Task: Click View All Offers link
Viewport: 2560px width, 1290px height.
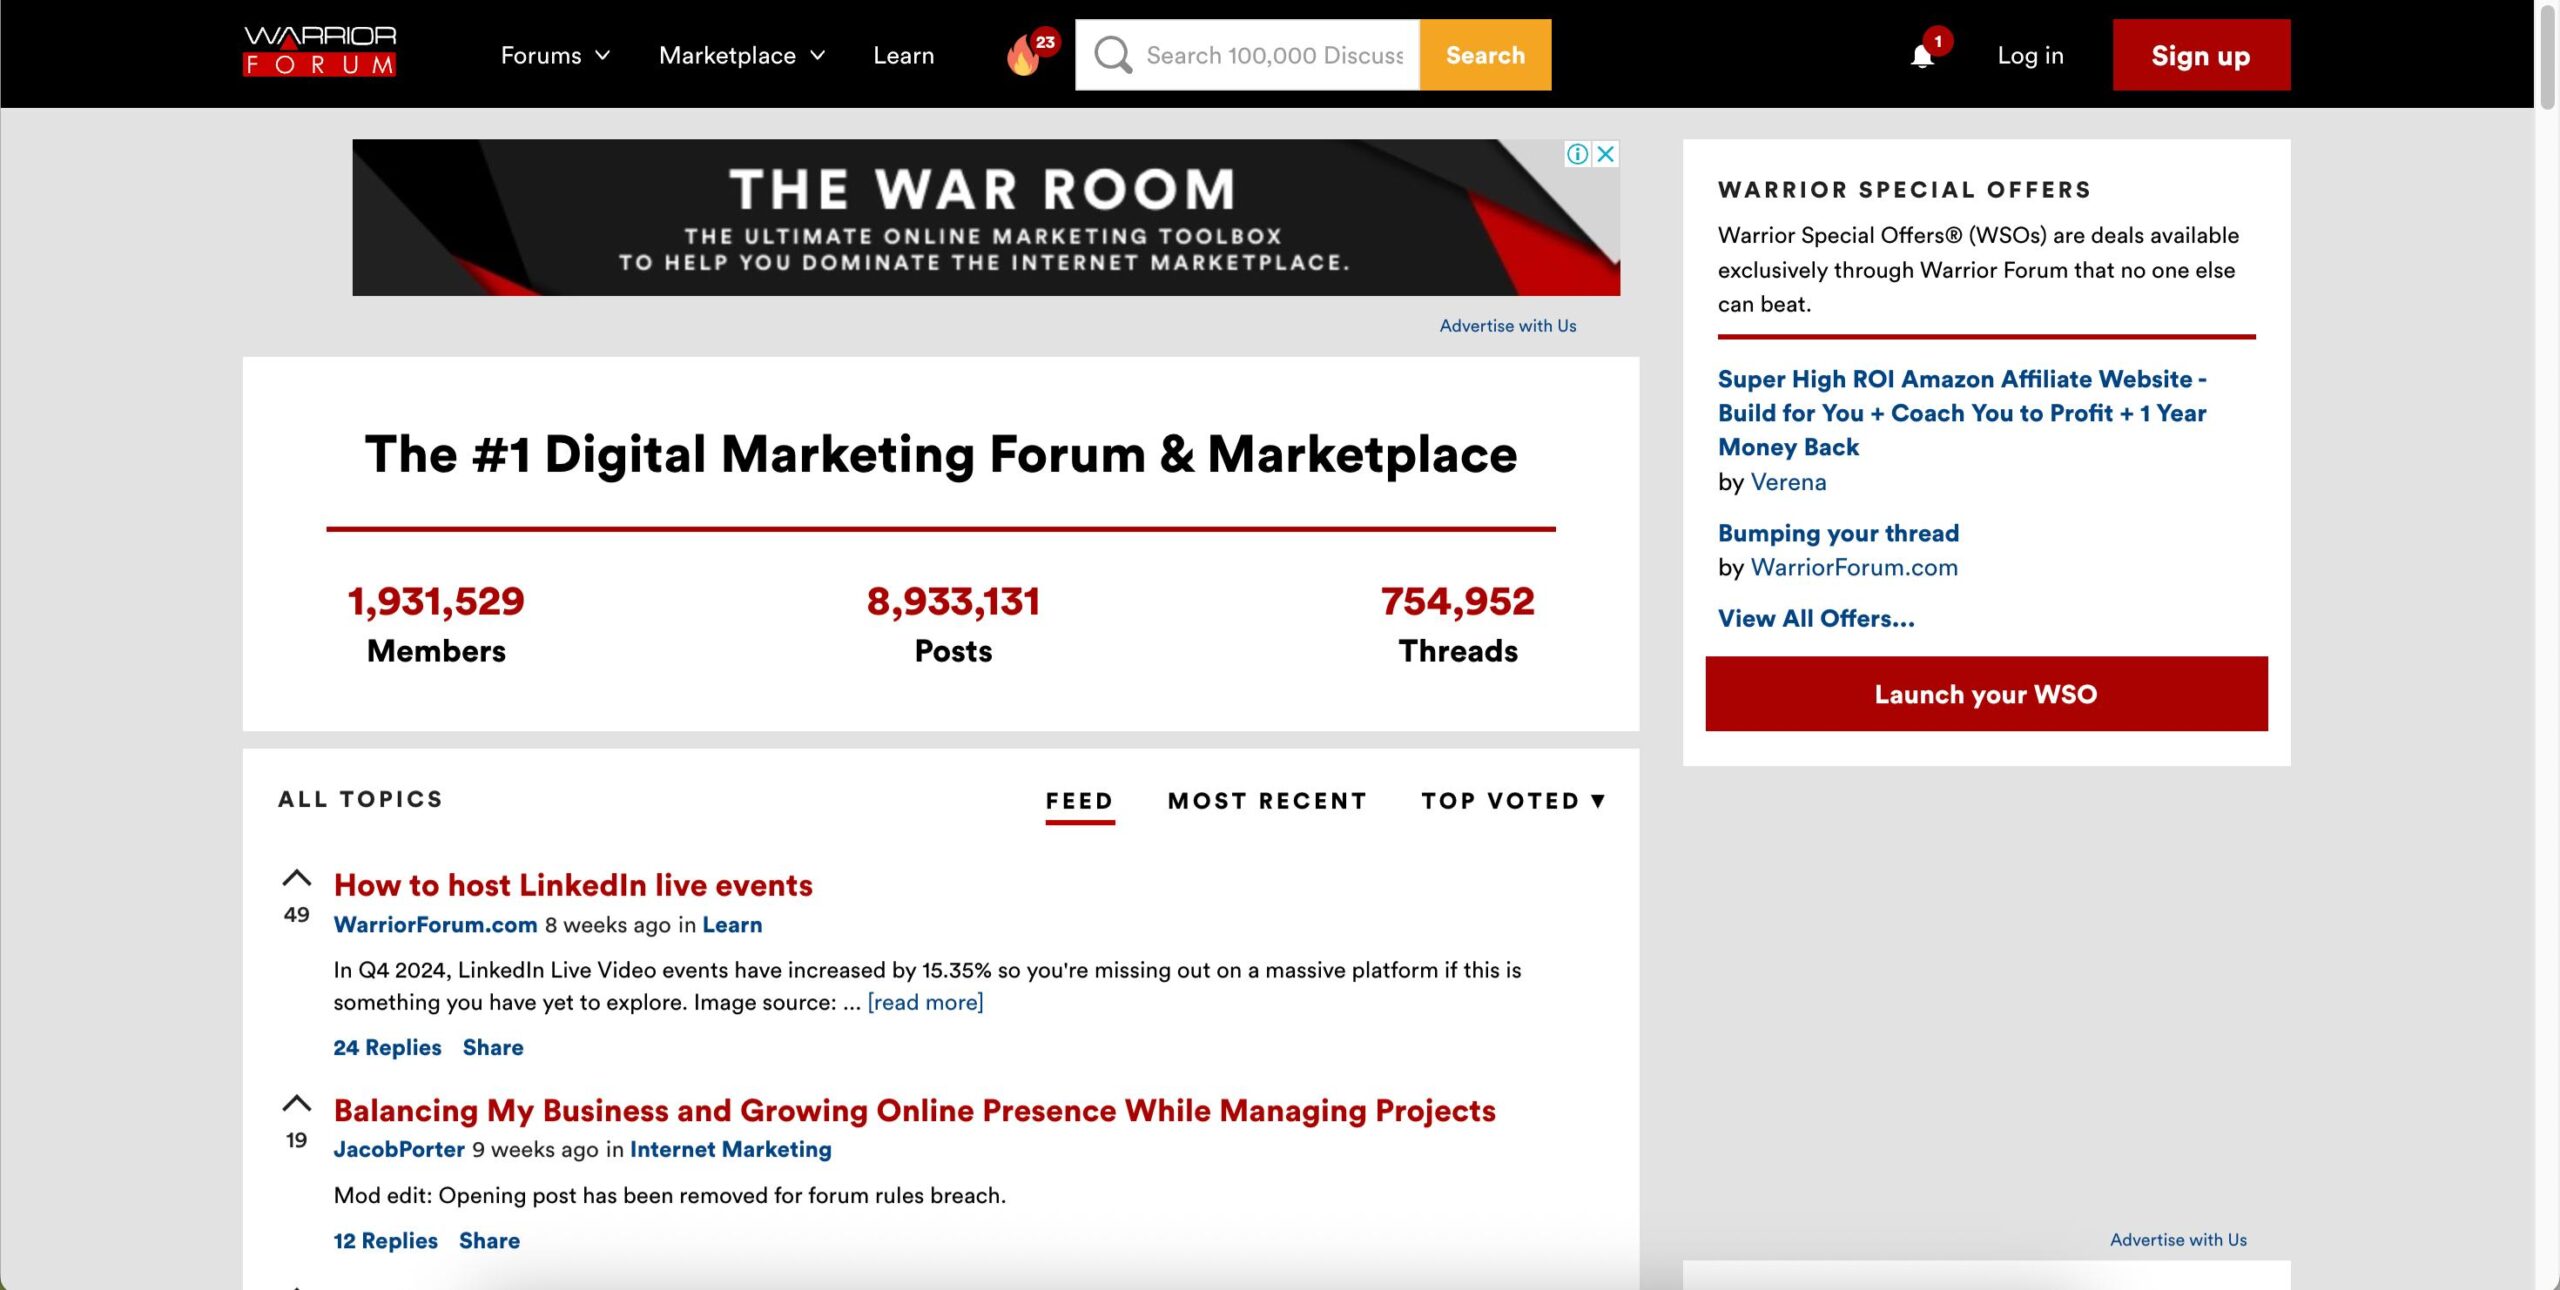Action: pos(1816,618)
